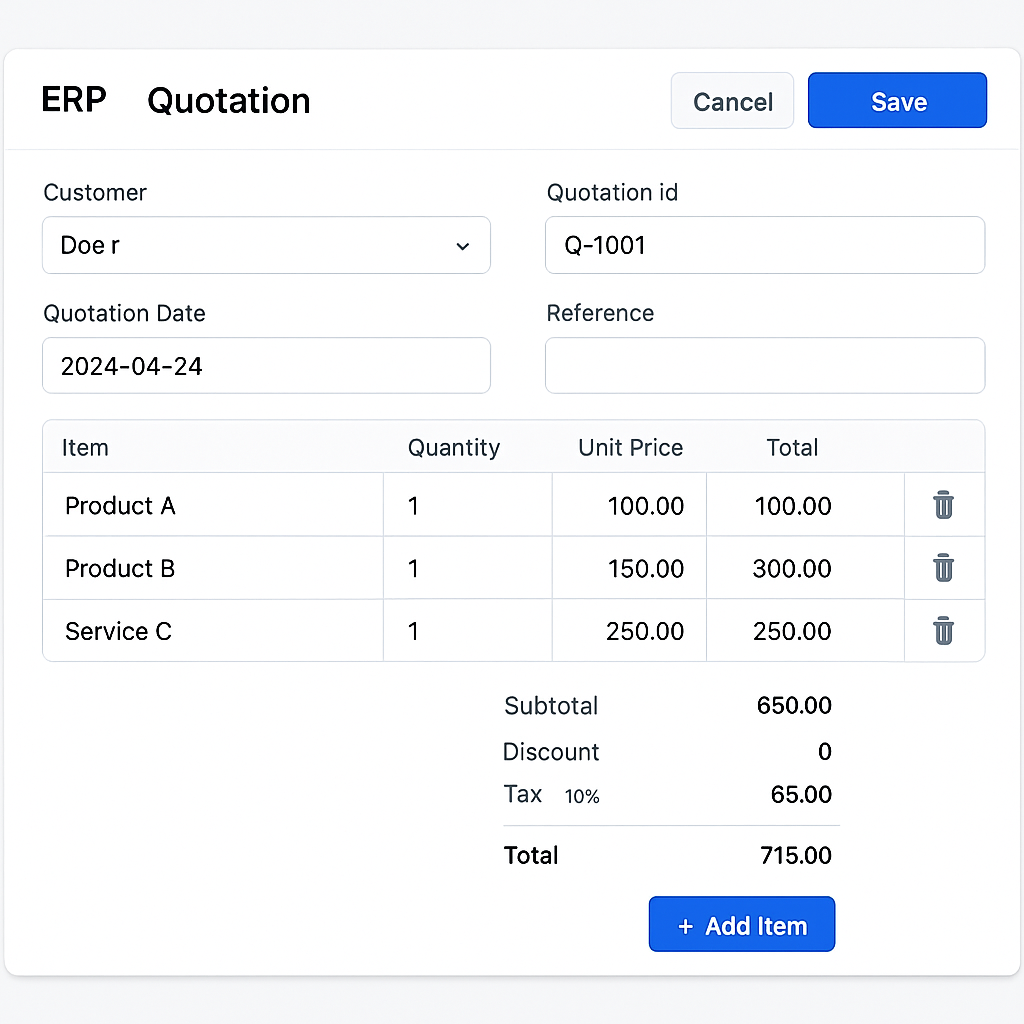Click the Item column header
1024x1024 pixels.
85,448
